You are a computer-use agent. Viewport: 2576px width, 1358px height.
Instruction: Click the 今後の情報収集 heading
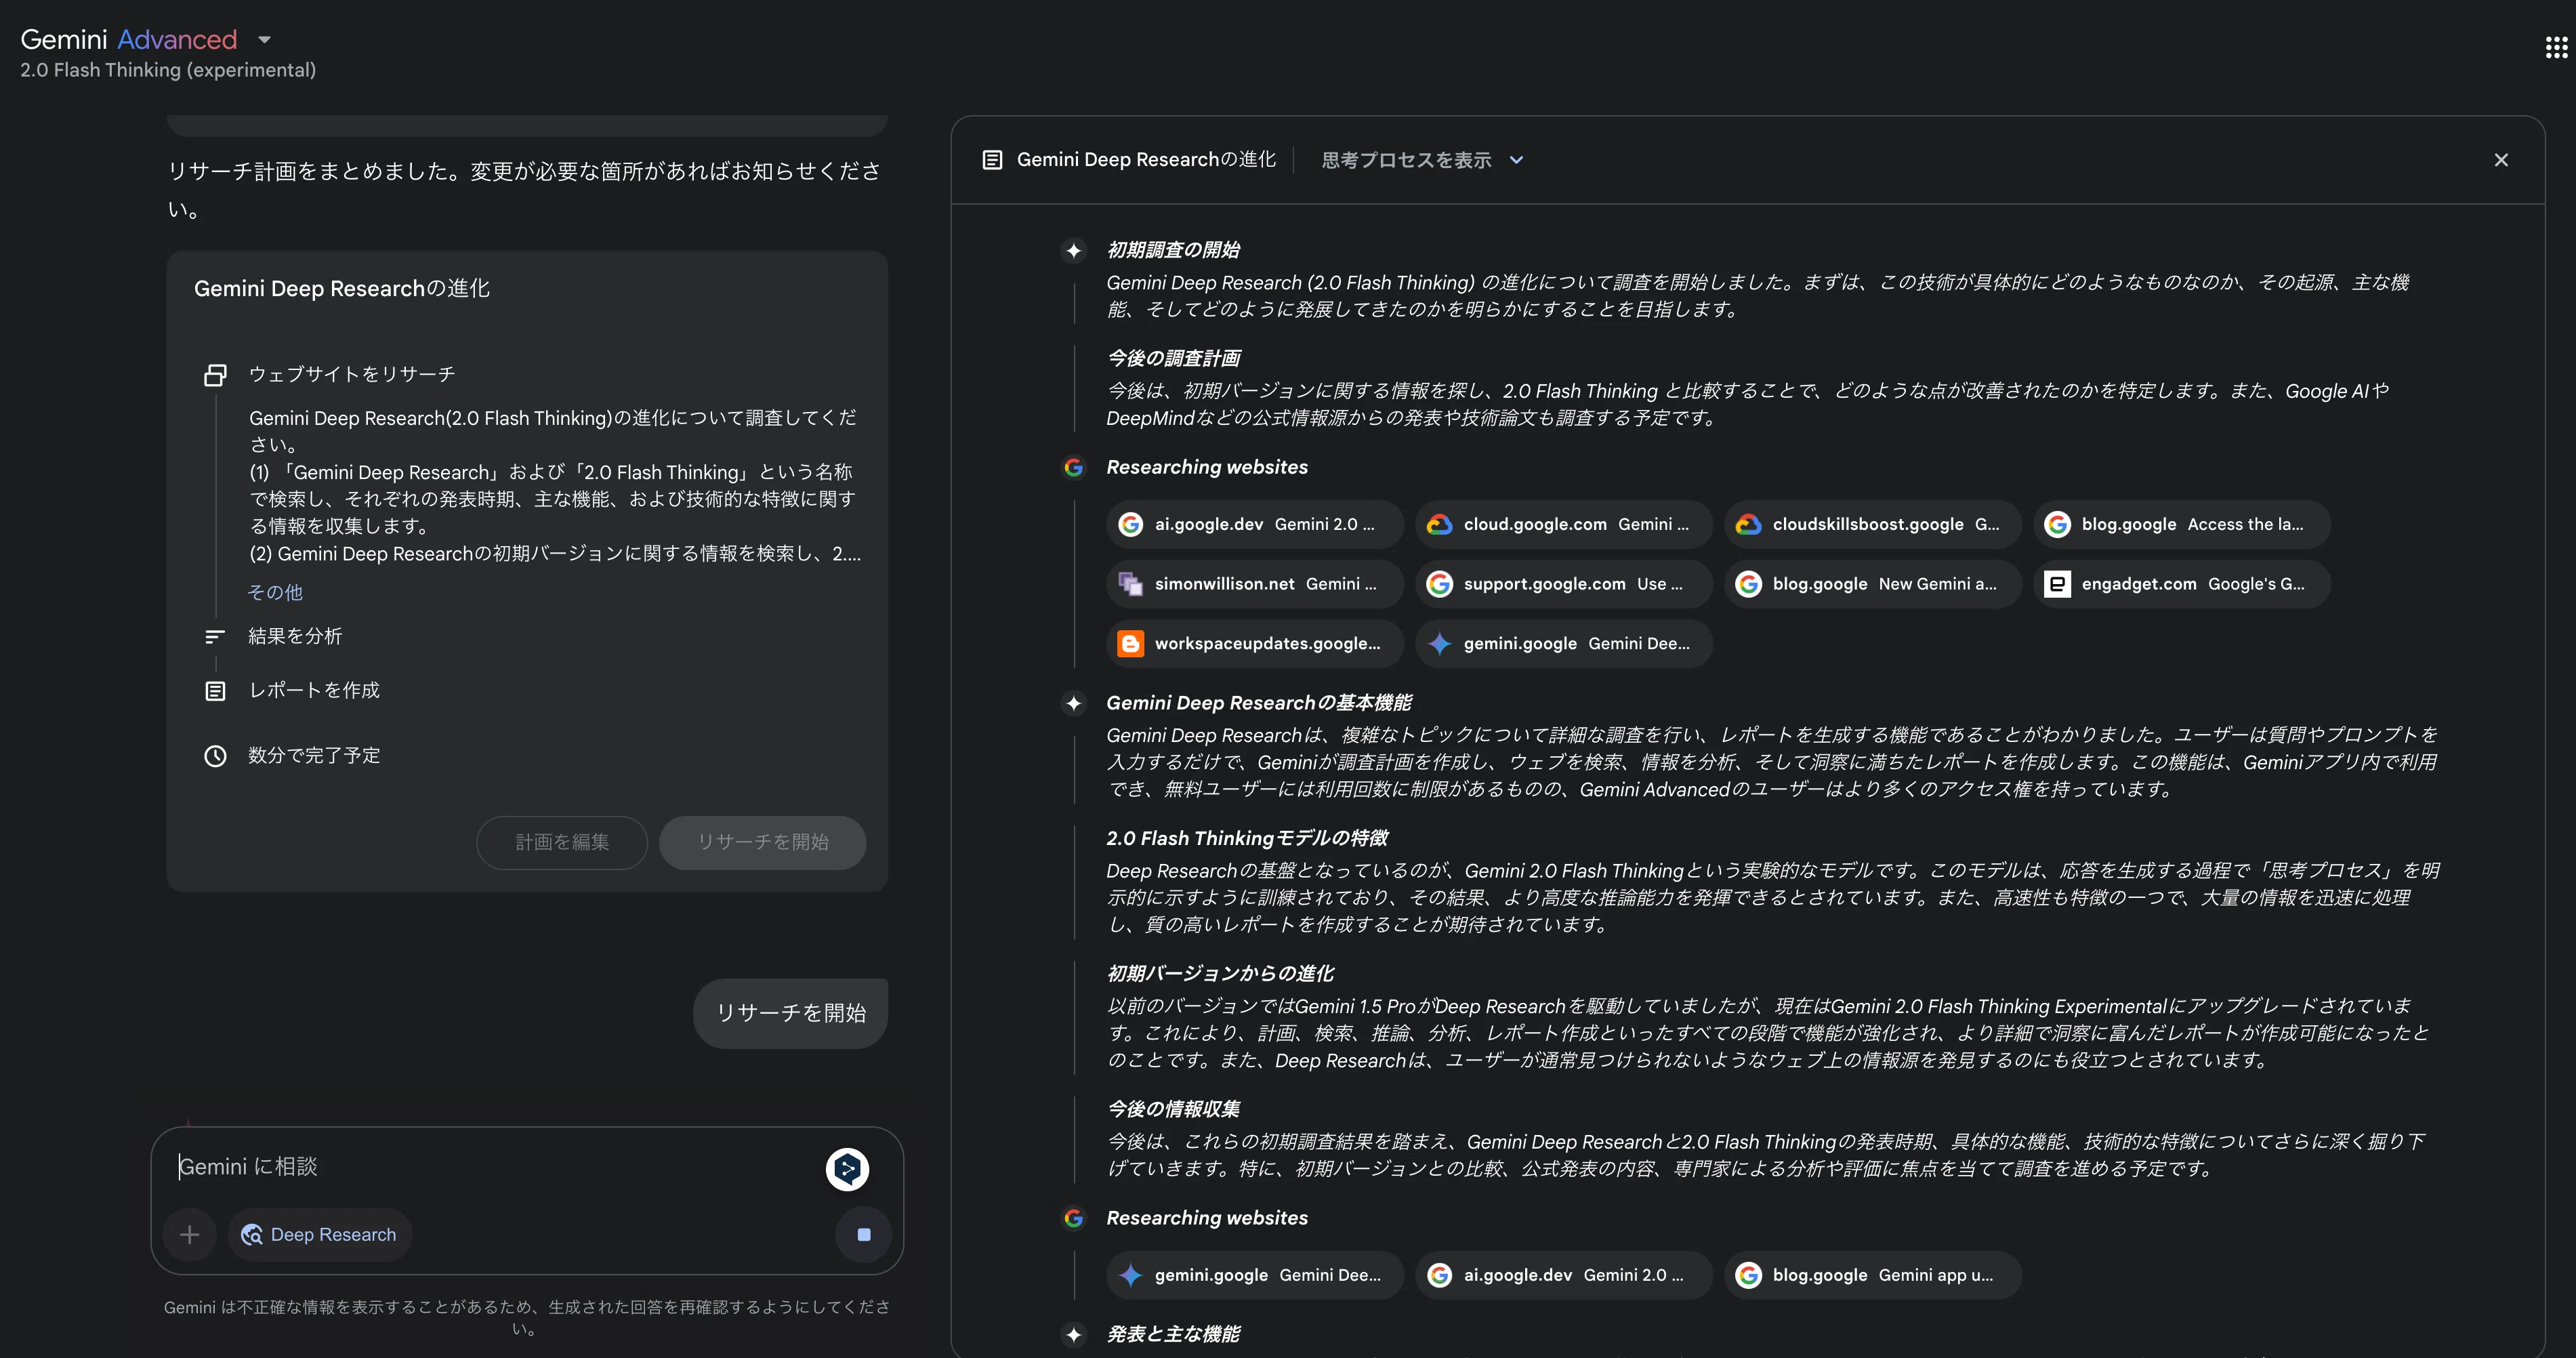pyautogui.click(x=1173, y=1109)
